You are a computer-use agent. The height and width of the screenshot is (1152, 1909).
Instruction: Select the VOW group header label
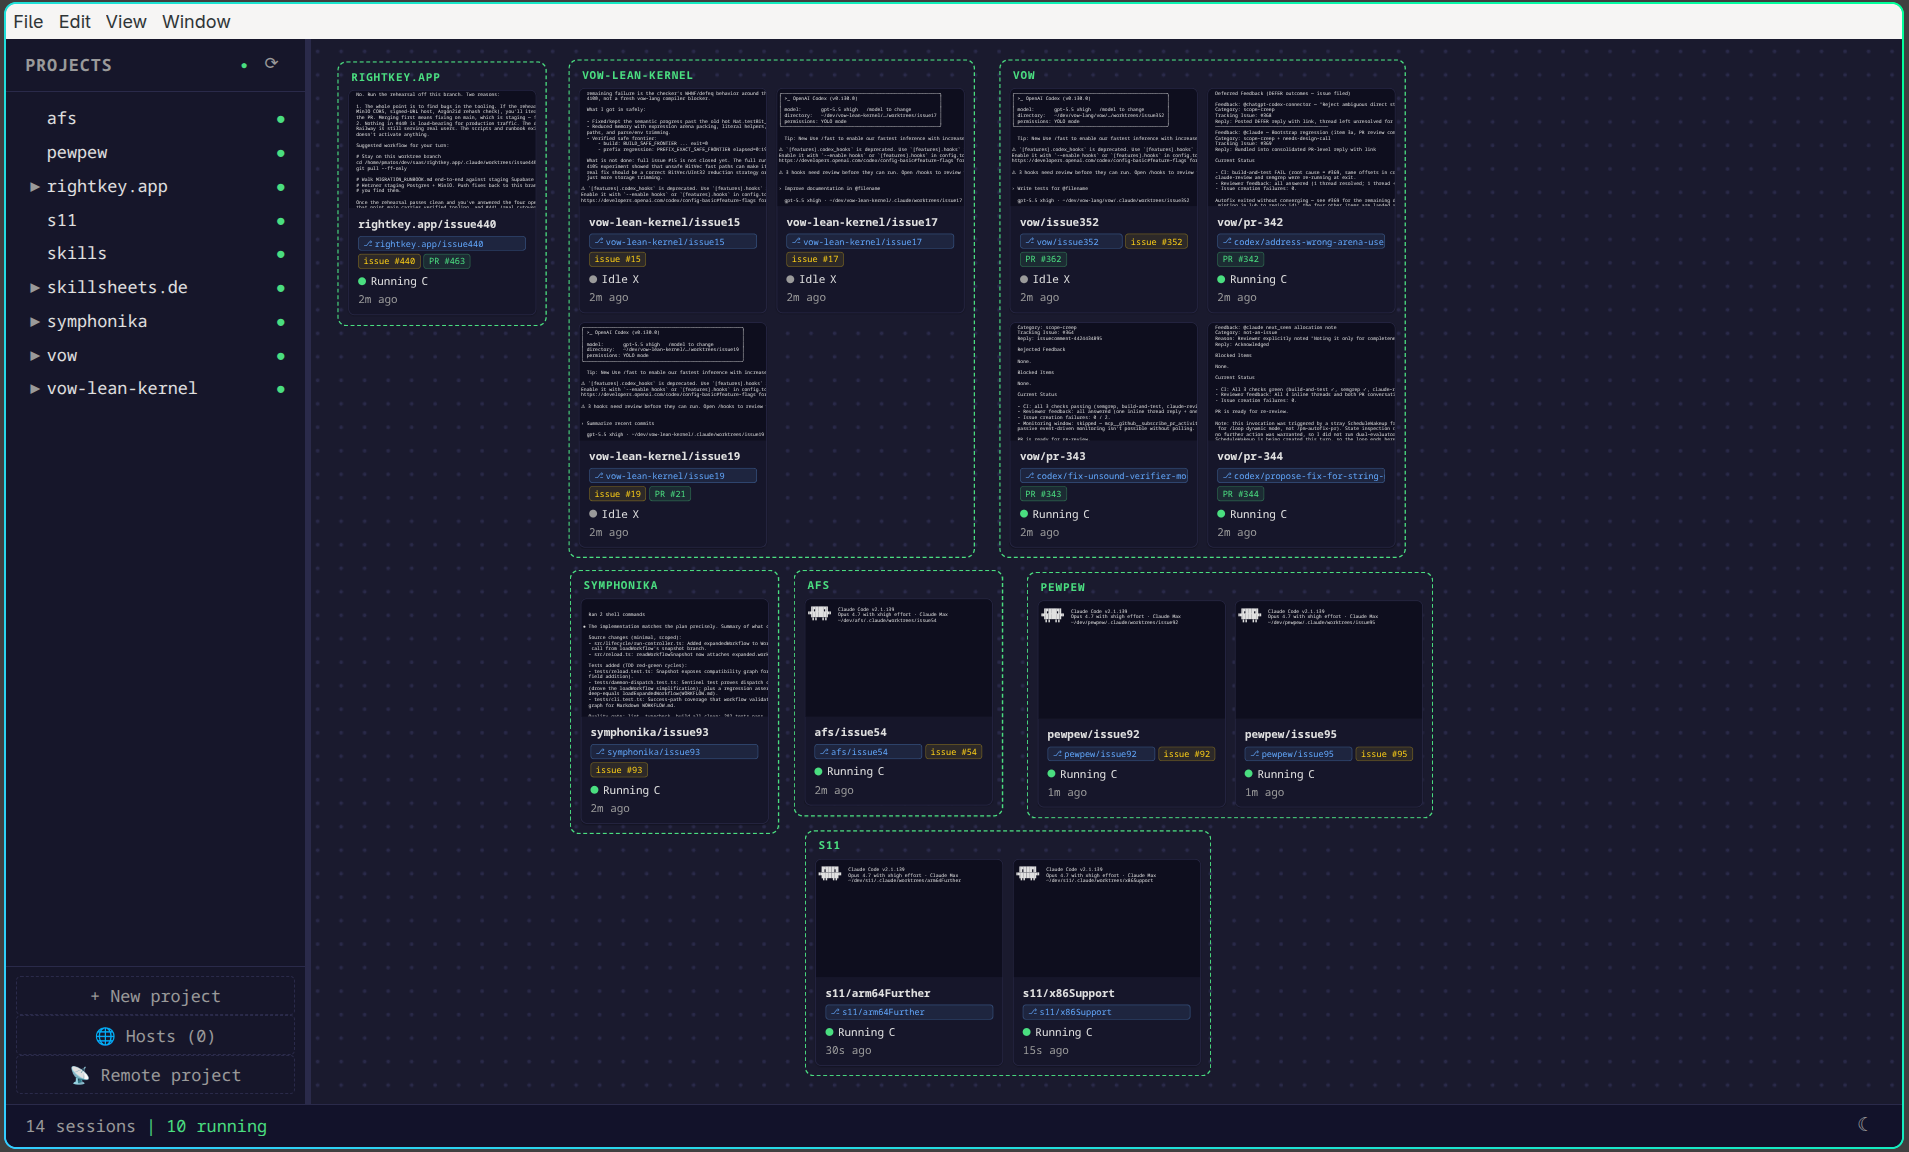[x=1024, y=75]
